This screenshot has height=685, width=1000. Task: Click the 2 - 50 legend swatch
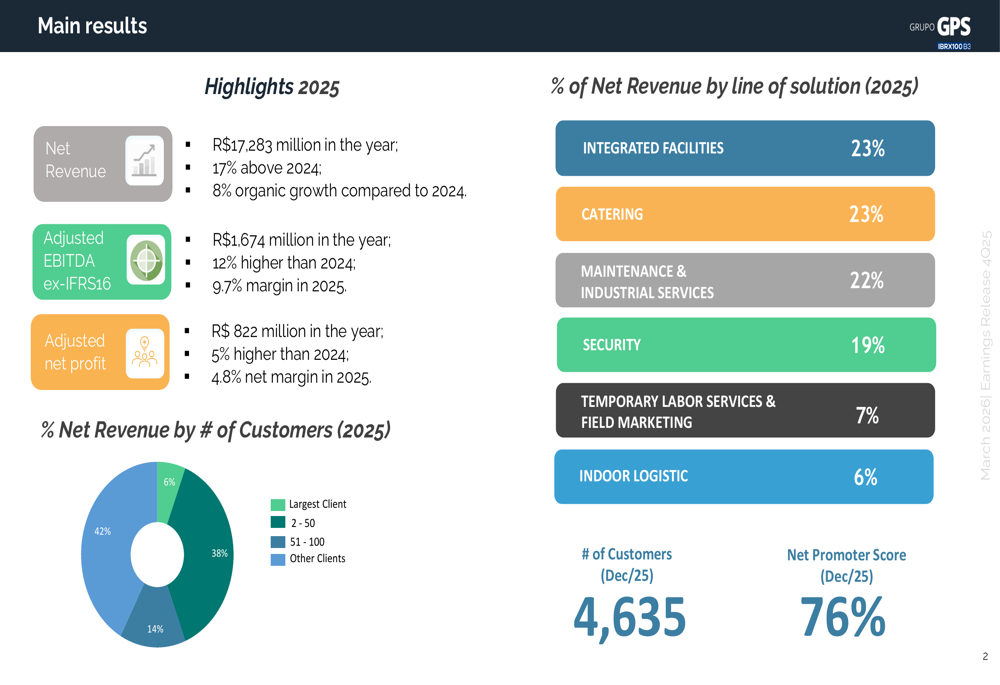[x=278, y=523]
